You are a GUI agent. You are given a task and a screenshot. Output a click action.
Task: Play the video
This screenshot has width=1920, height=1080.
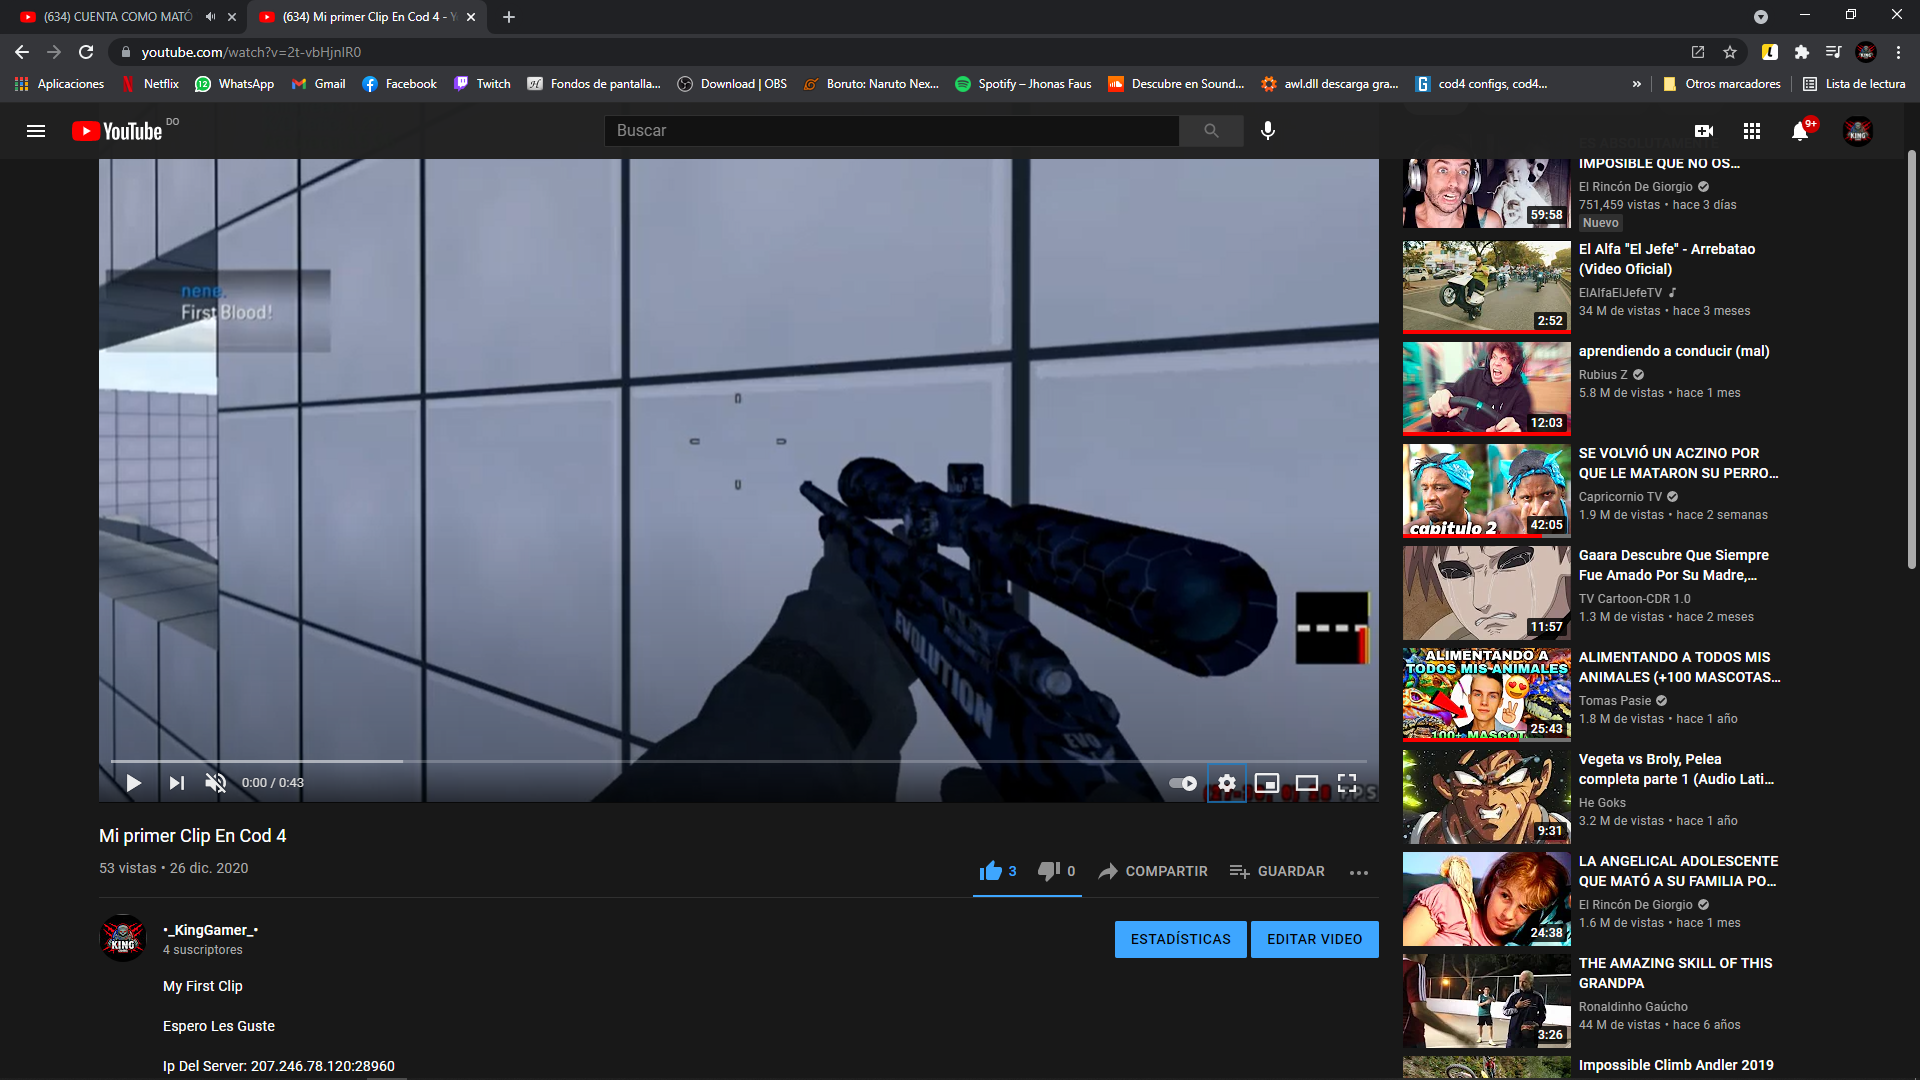coord(133,783)
